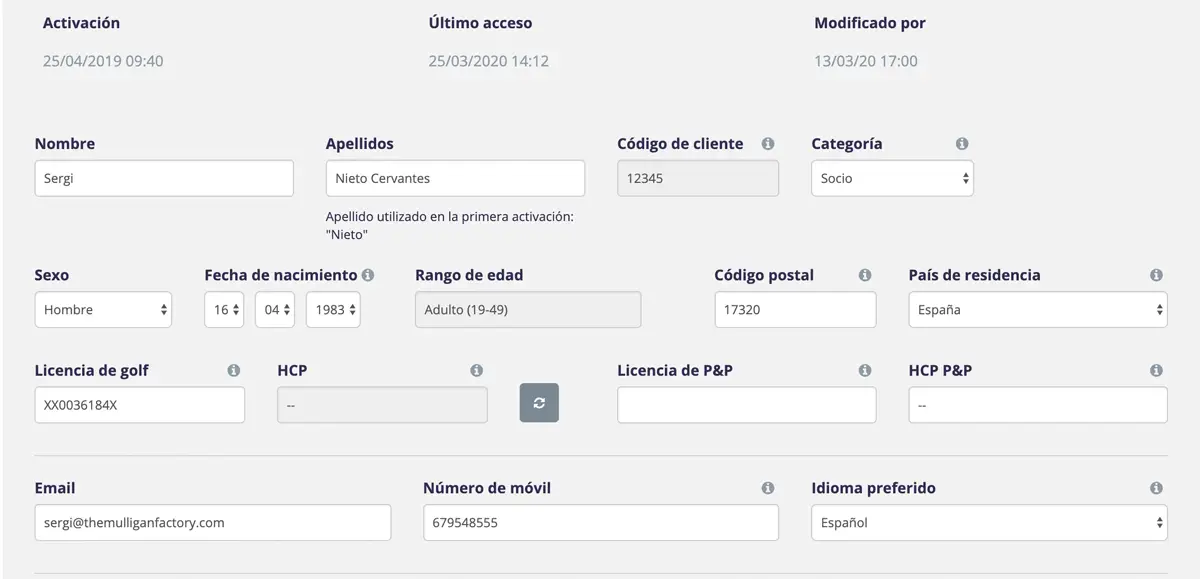Open the birth day selector showing 16

224,309
